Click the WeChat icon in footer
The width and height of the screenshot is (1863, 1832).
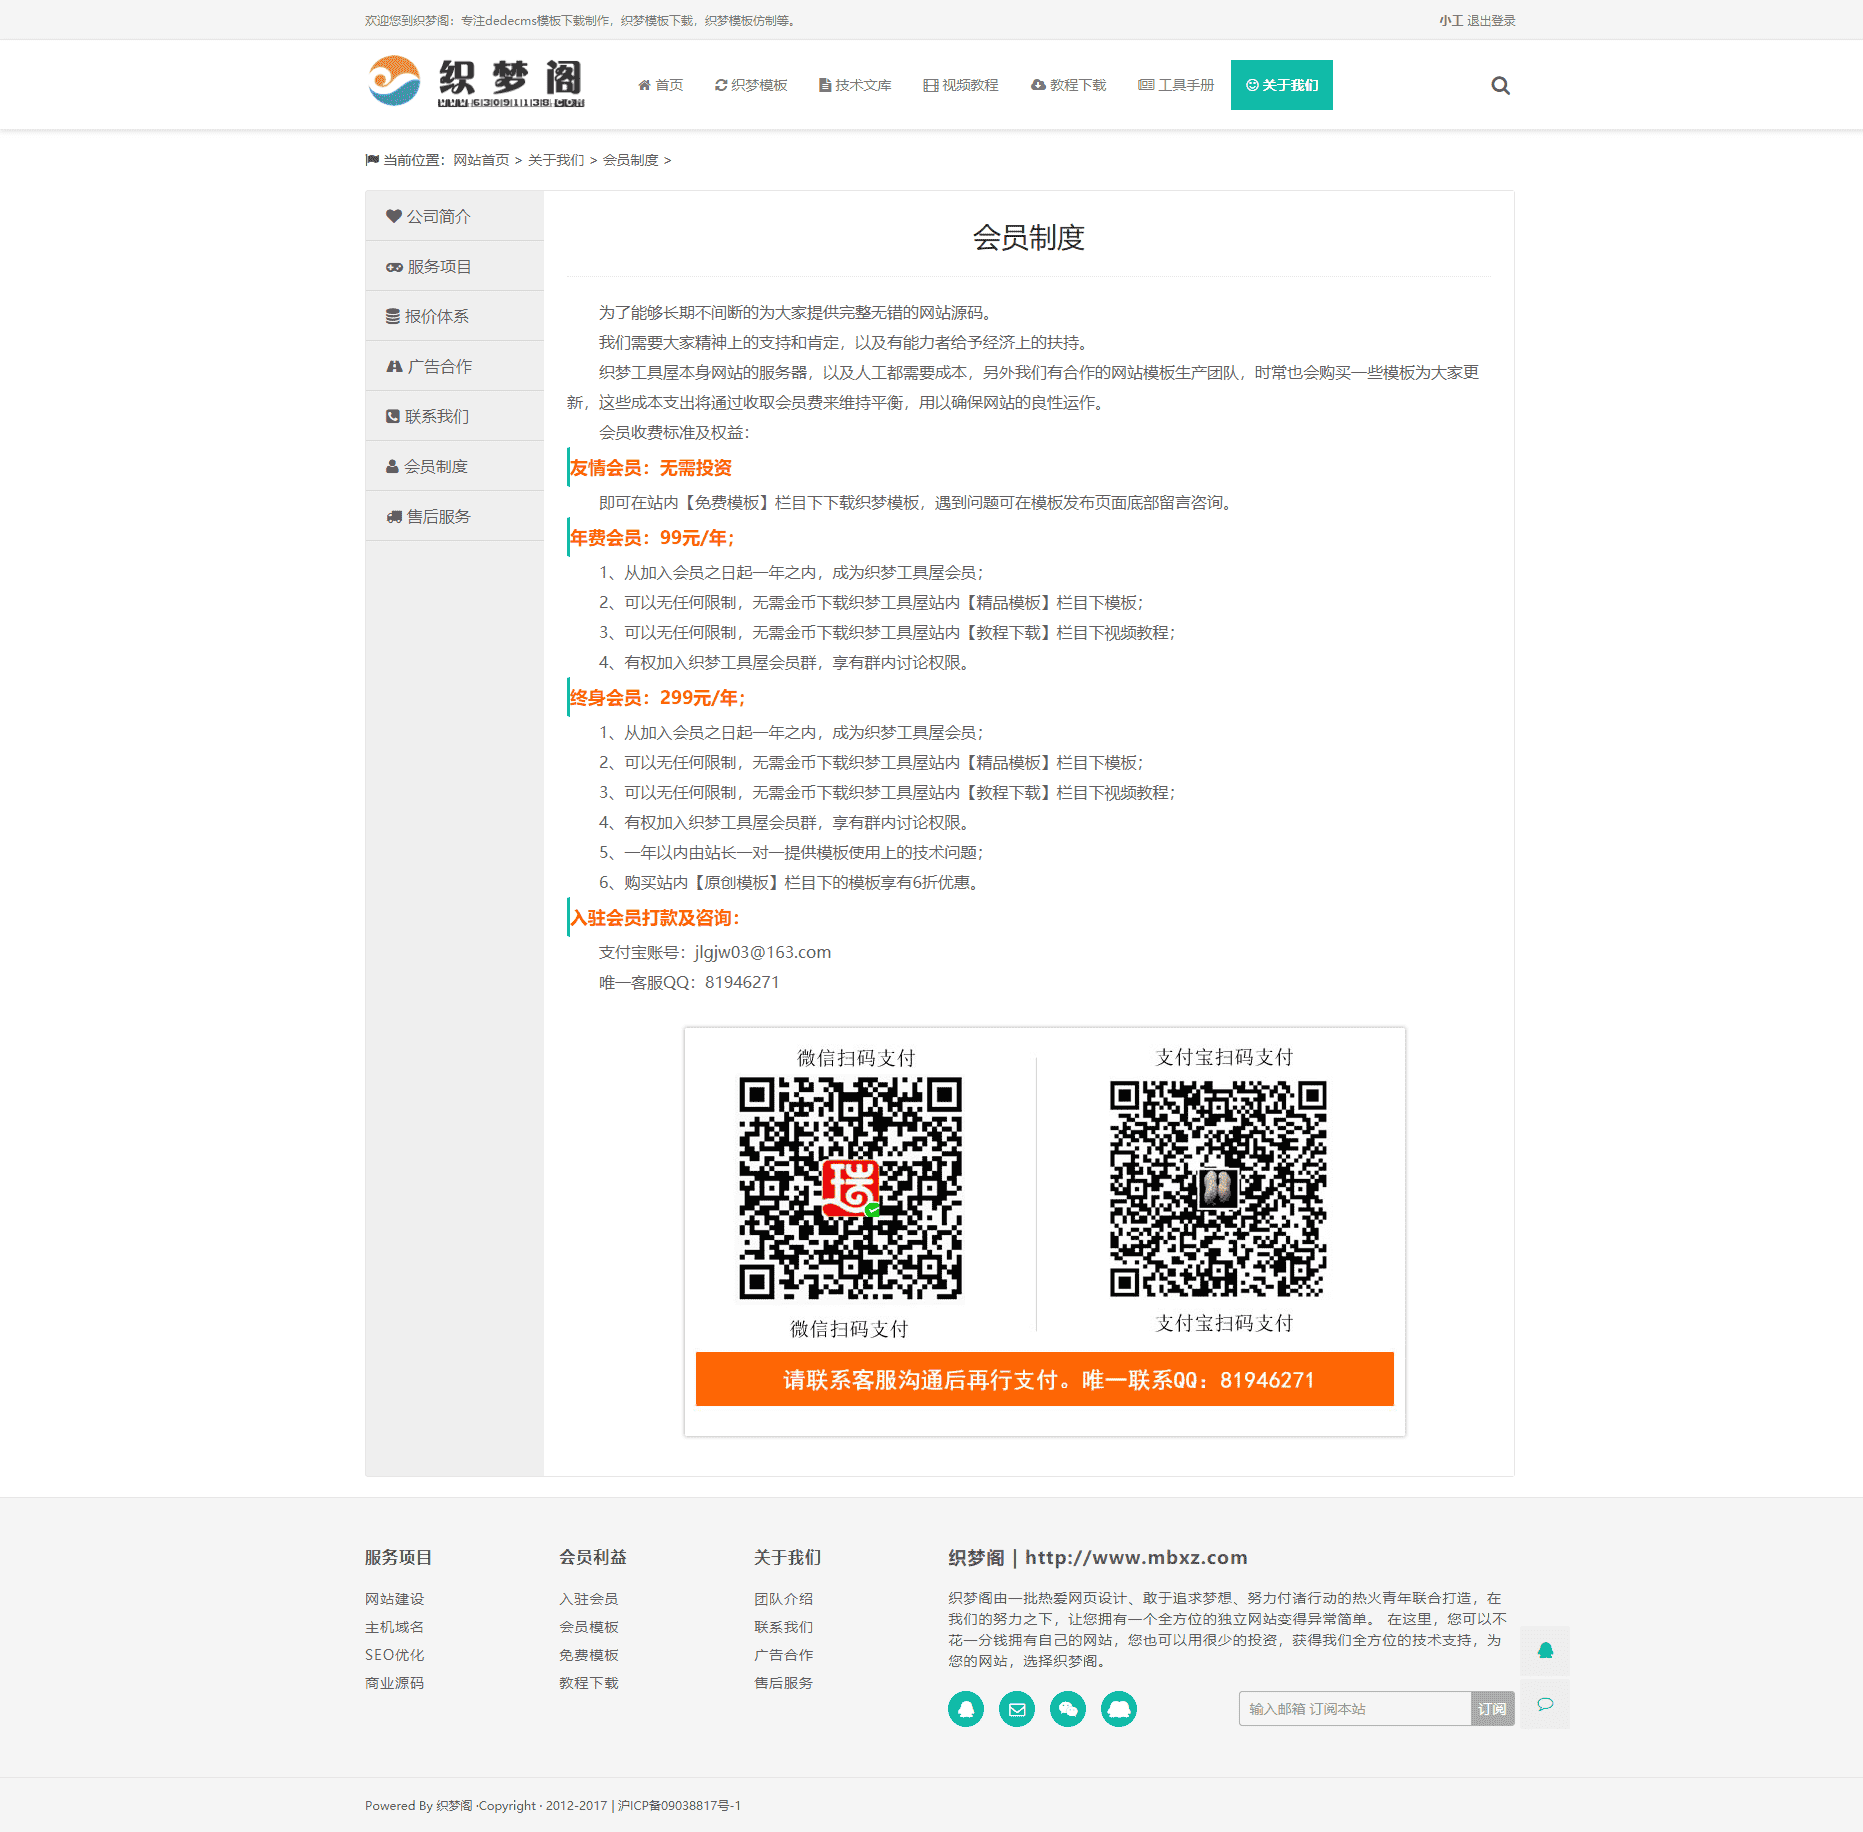[1068, 1709]
